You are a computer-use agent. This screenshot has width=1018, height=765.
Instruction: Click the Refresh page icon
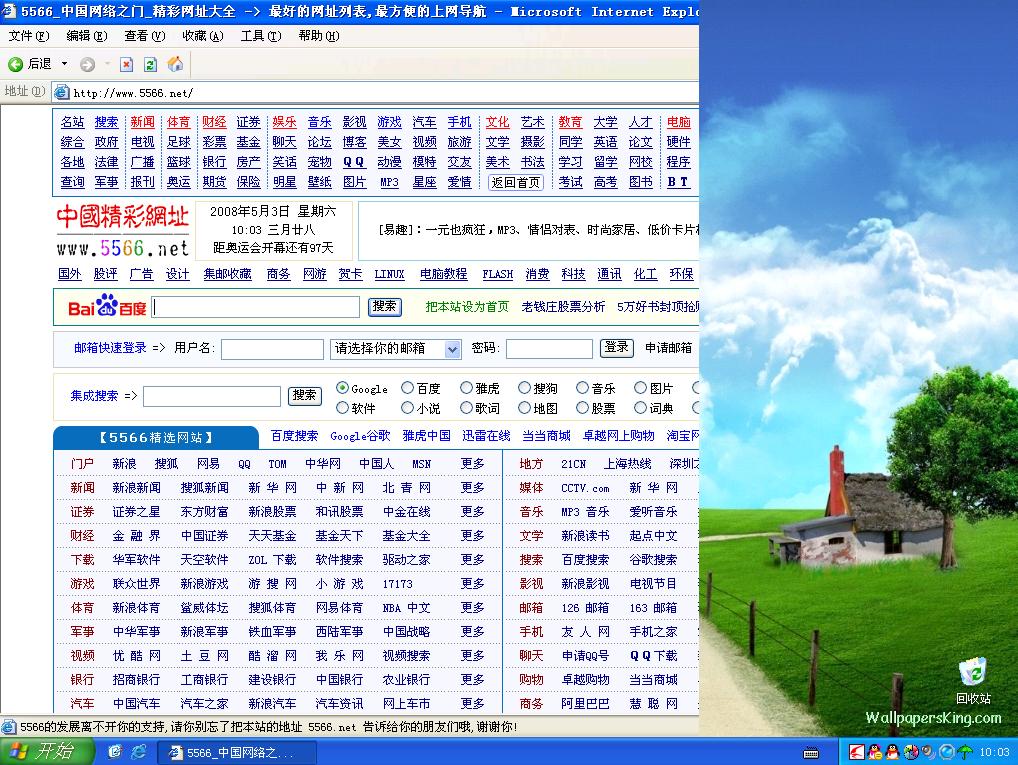[150, 64]
